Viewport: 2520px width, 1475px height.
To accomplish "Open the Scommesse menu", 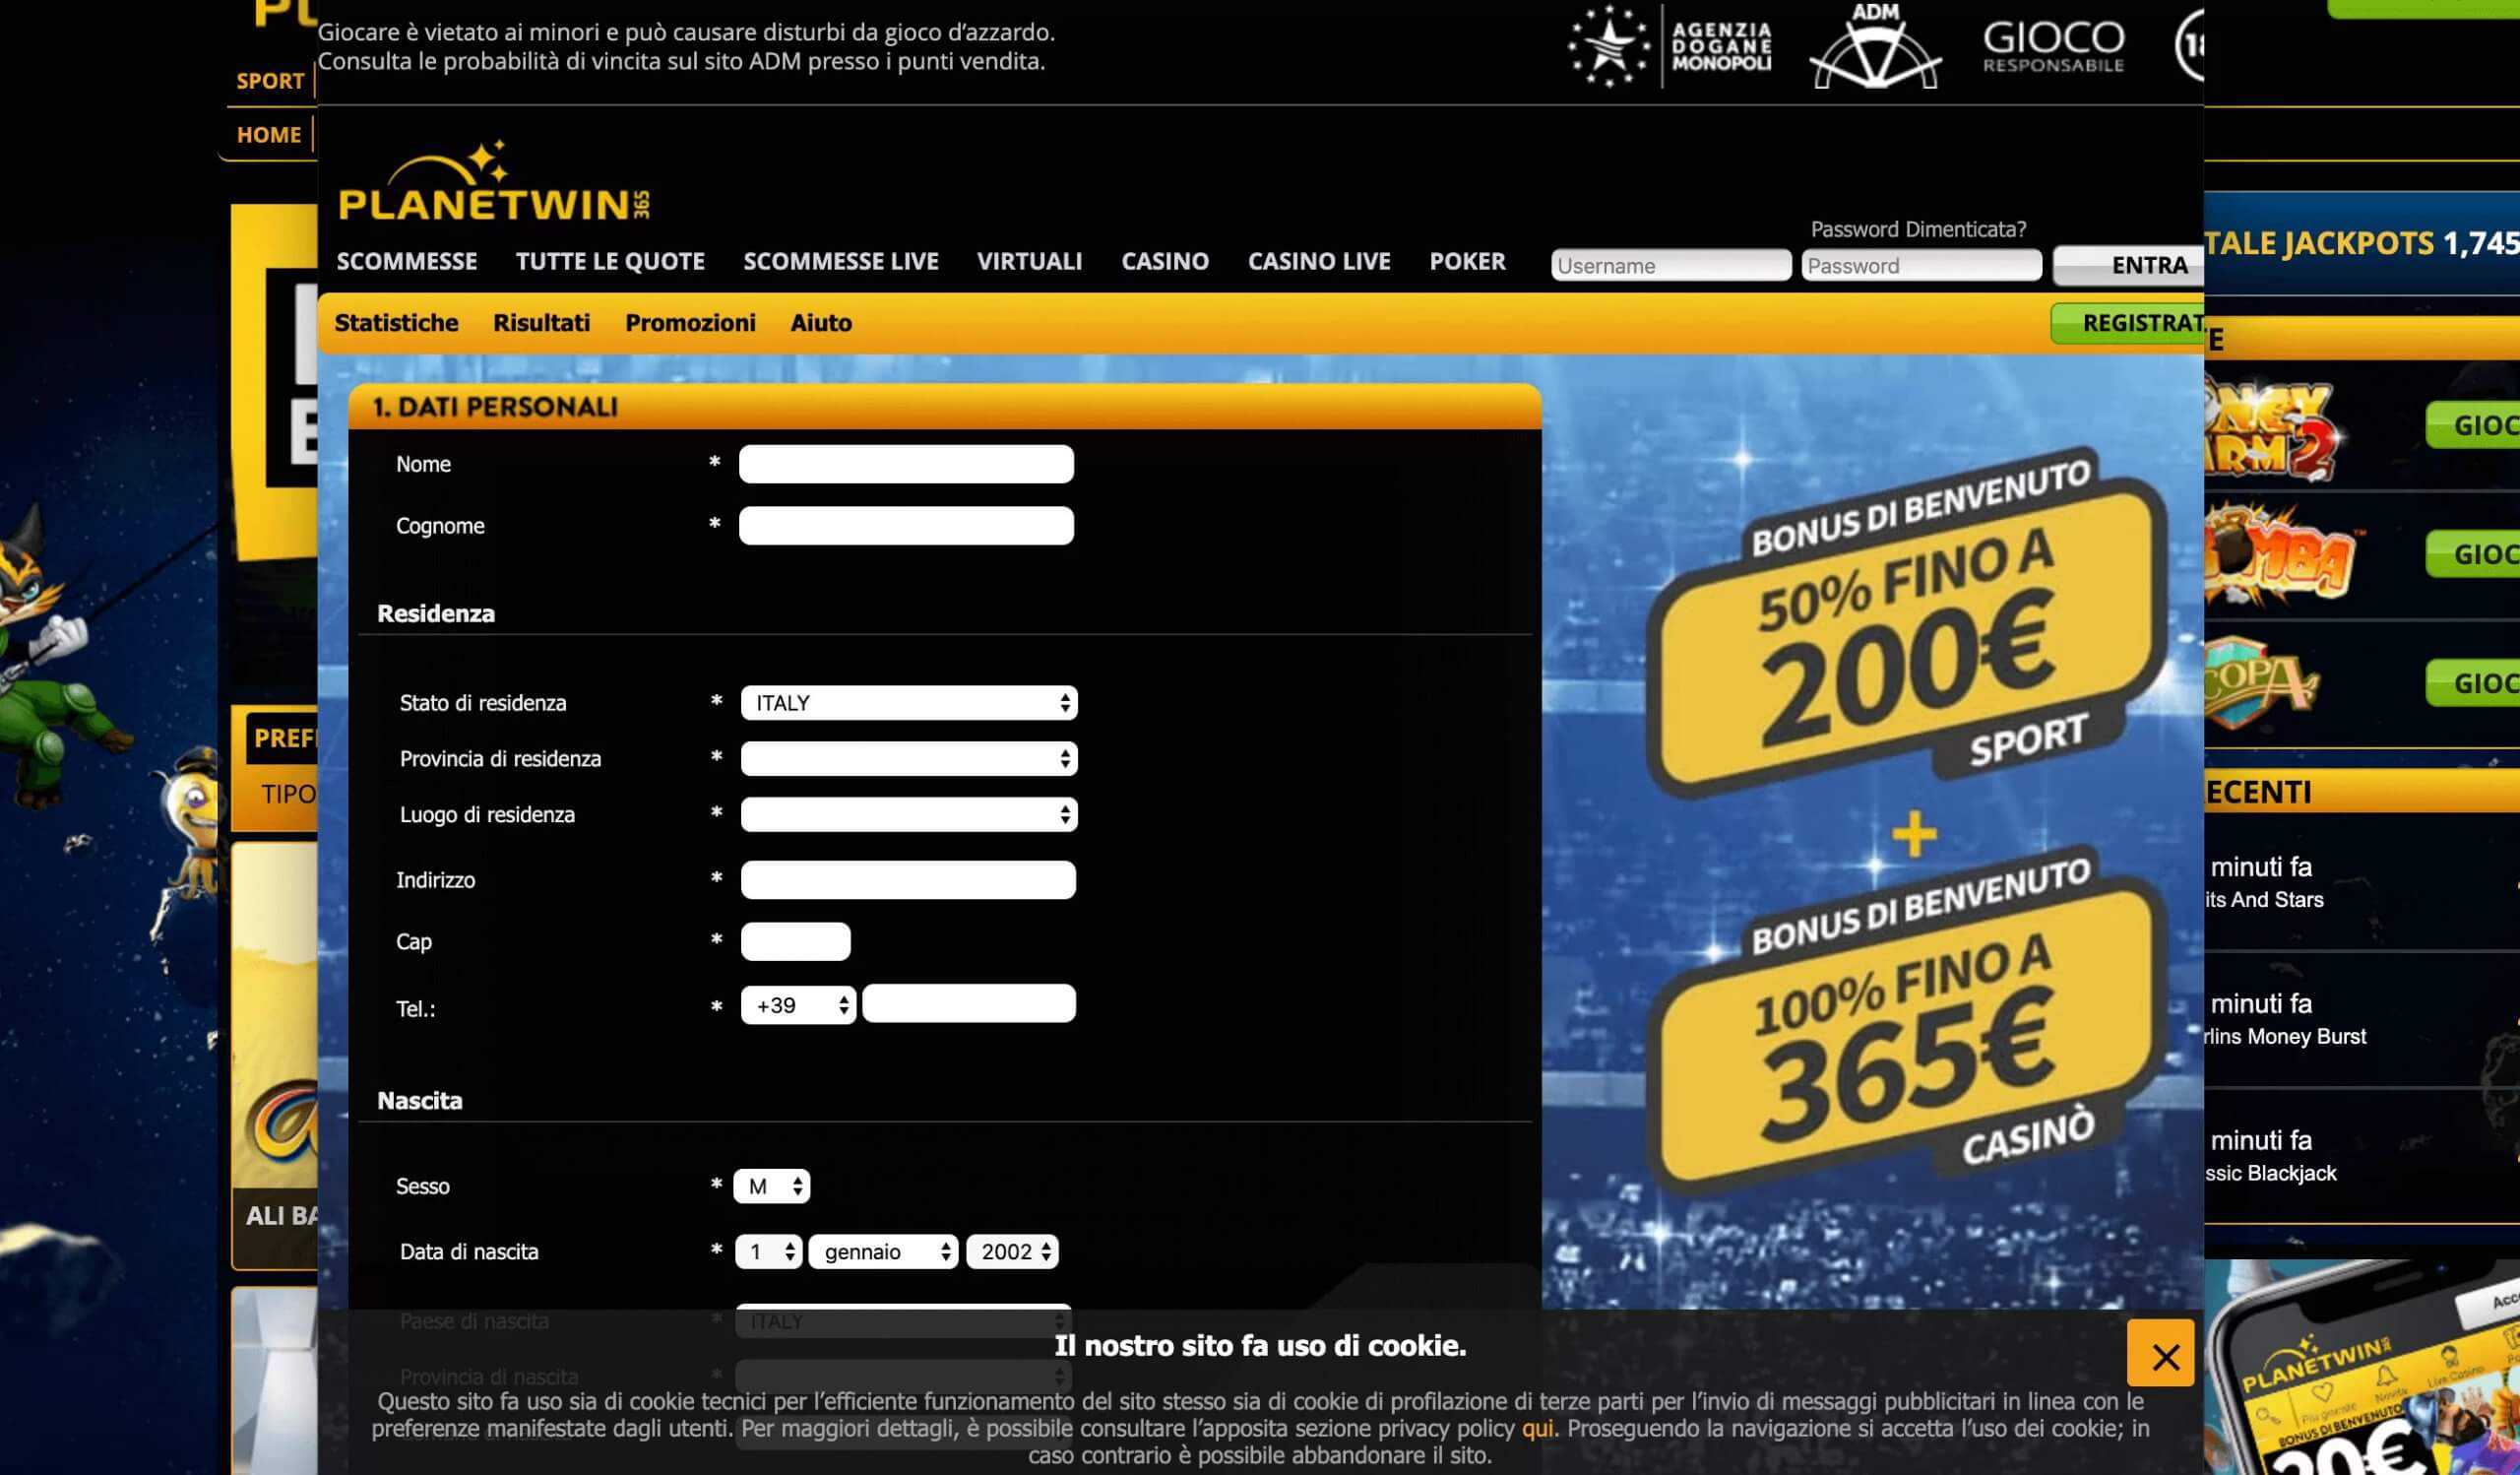I will [406, 262].
